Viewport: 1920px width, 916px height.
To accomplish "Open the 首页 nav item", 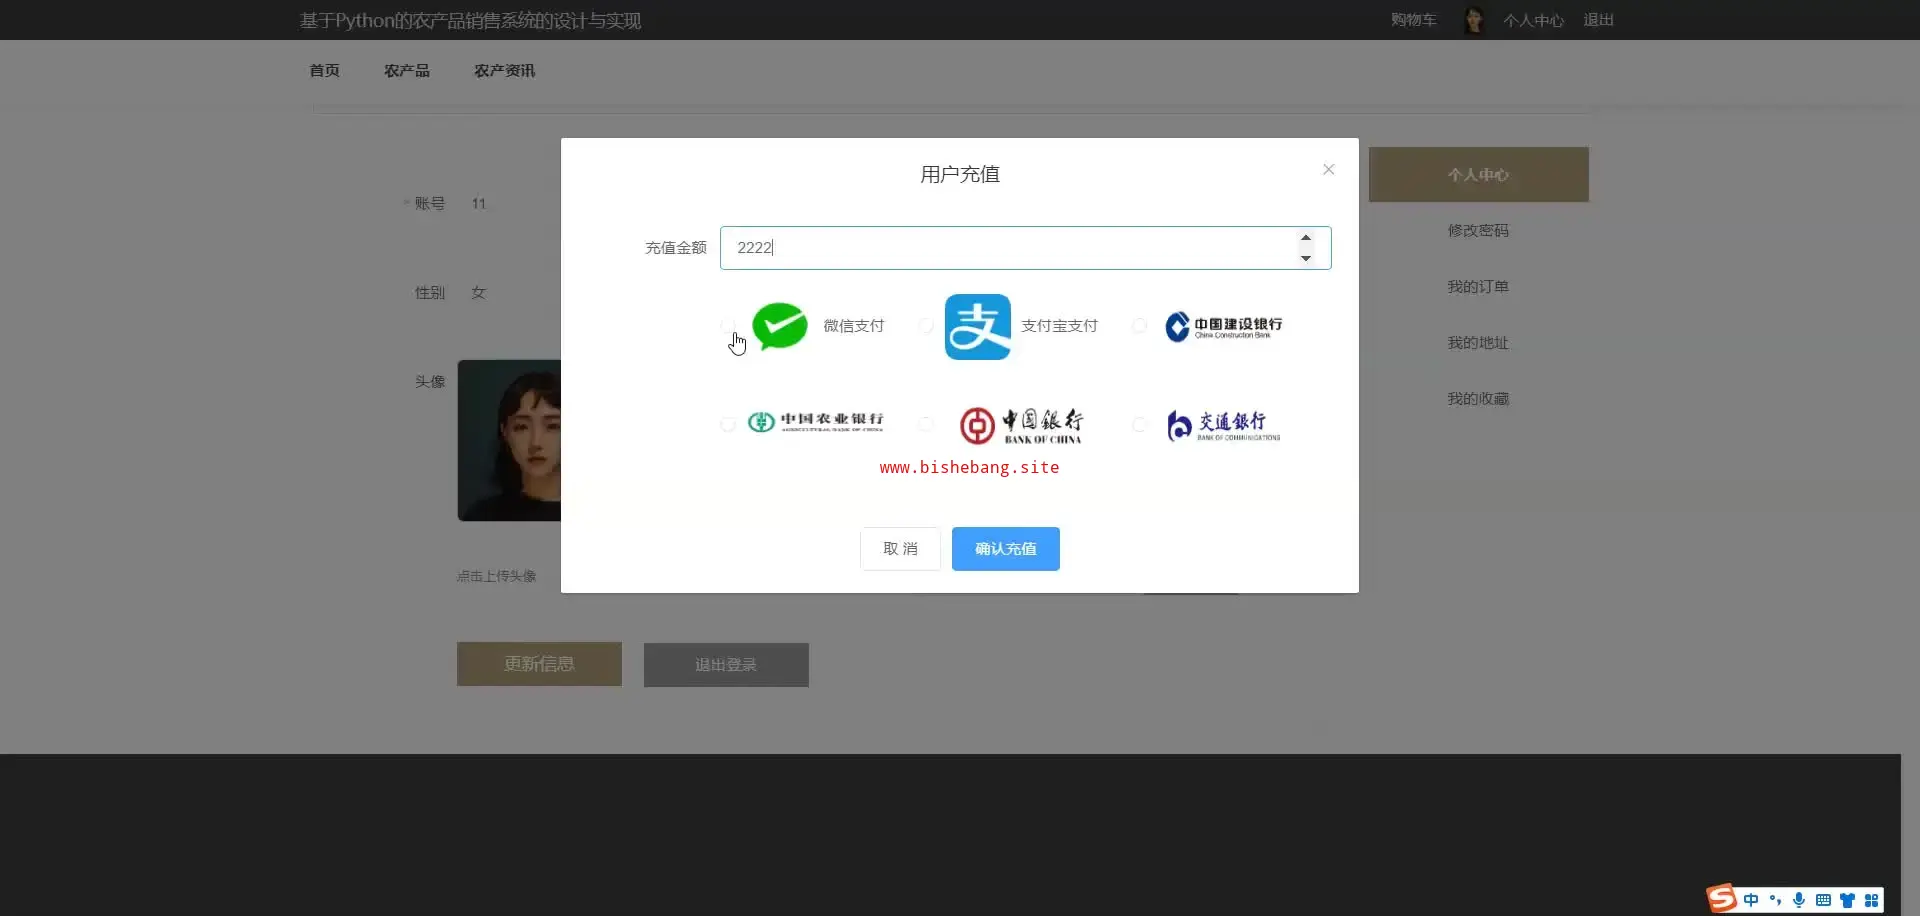I will click(324, 71).
